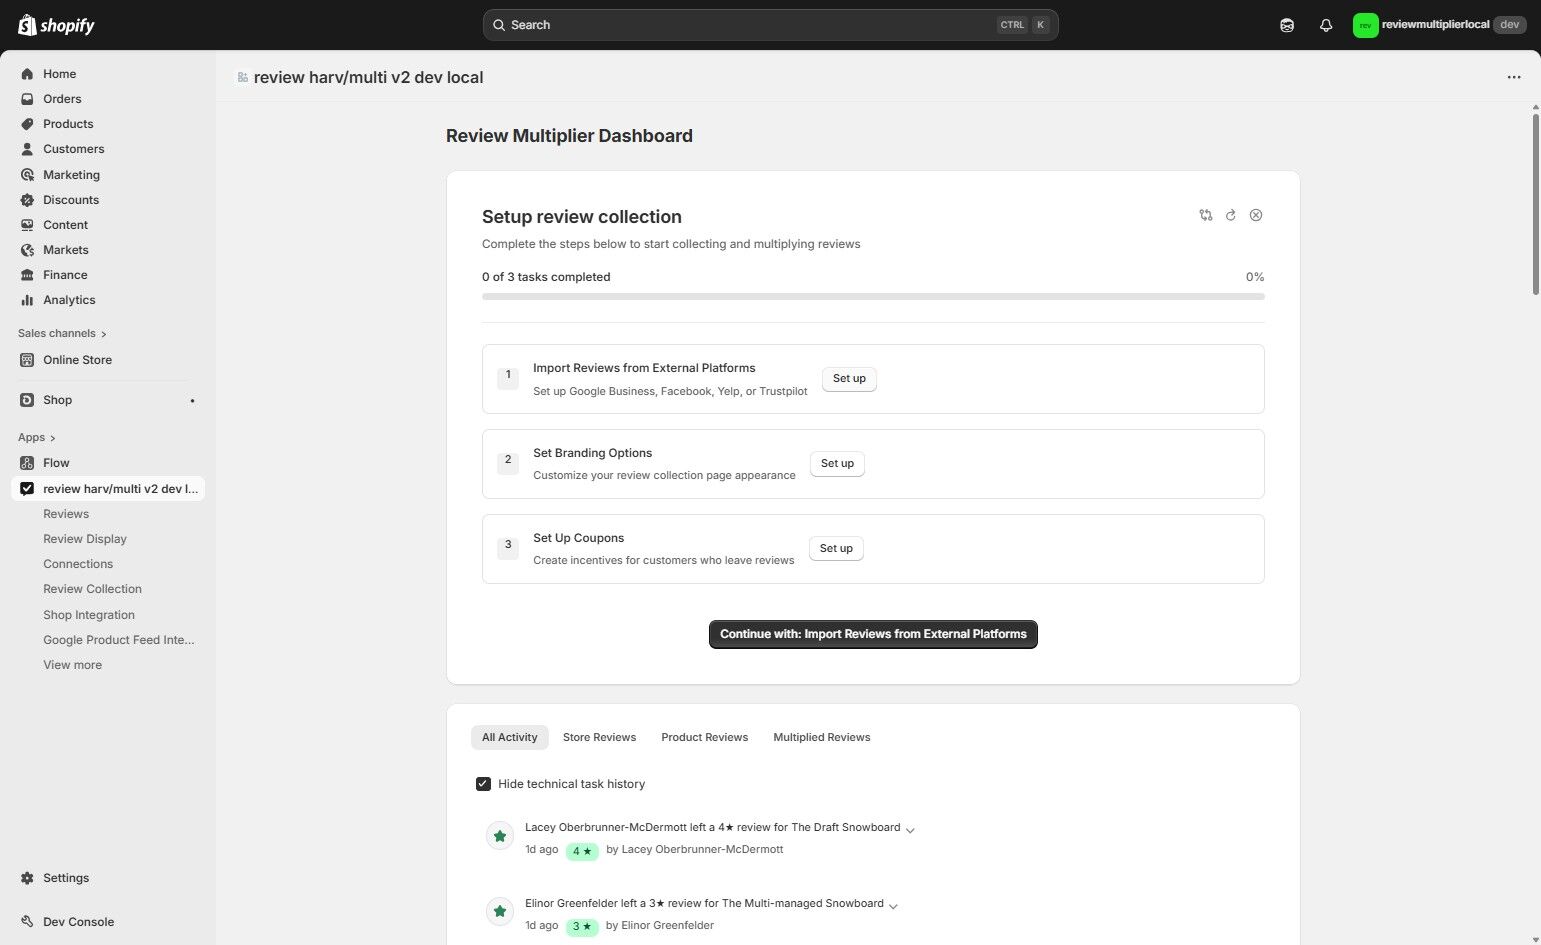The image size is (1541, 945).
Task: Open the notifications bell alert
Action: click(1326, 24)
